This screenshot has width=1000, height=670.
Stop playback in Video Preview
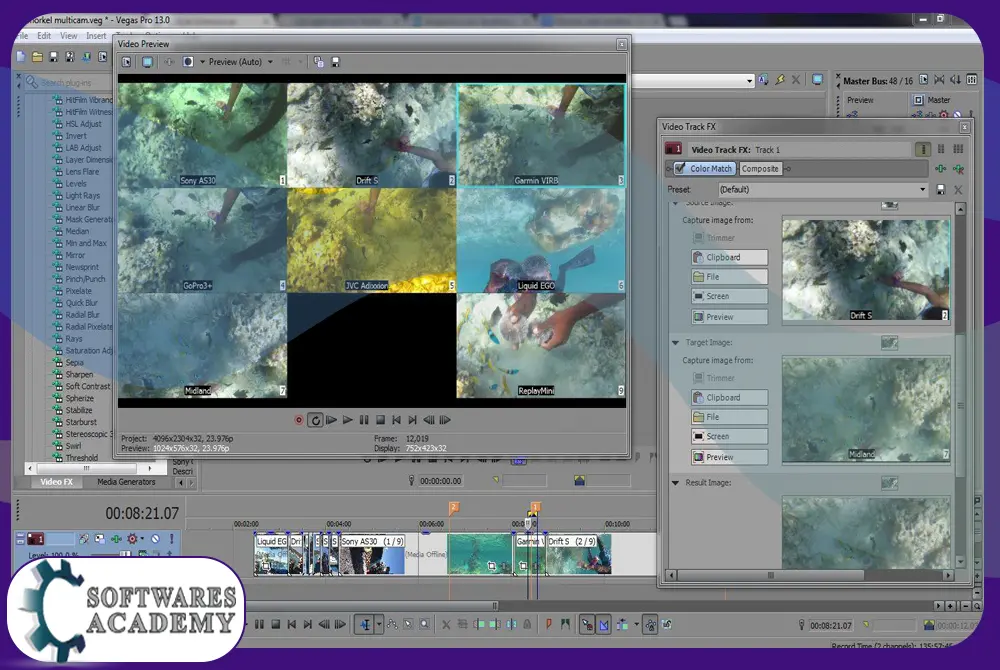pos(381,420)
